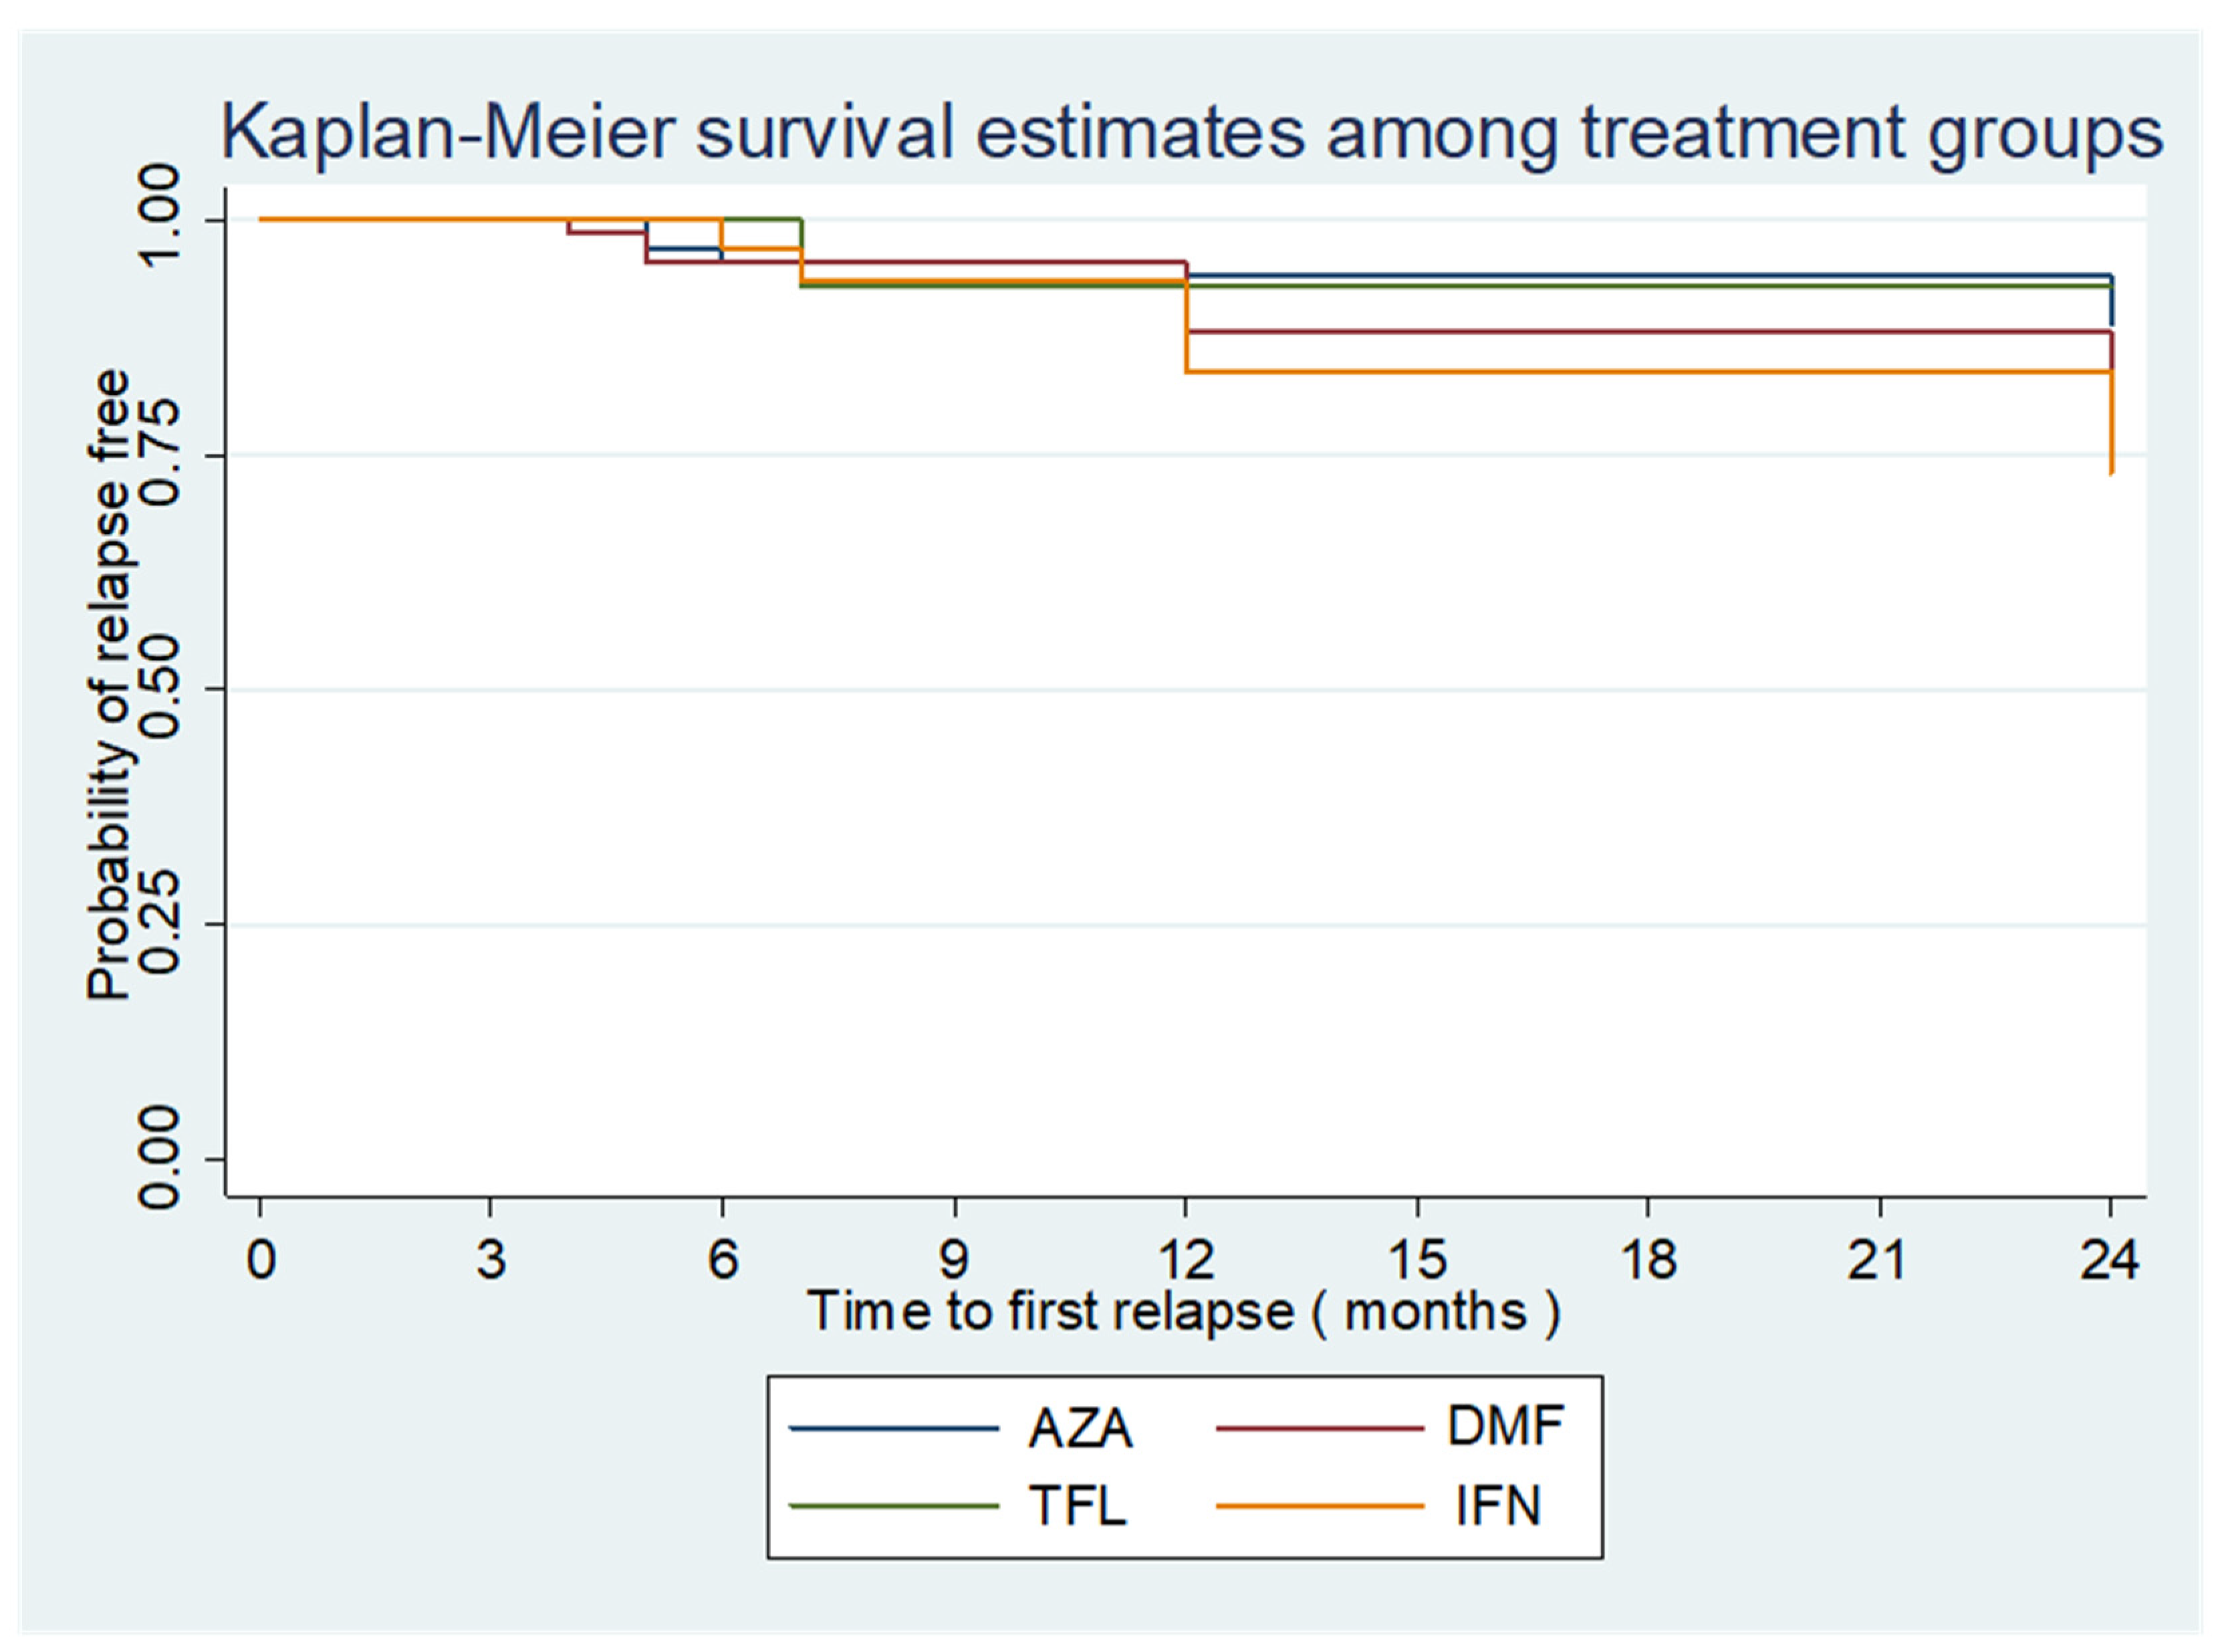Viewport: 2228px width, 1652px height.
Task: Select the DMF legend label
Action: [x=1505, y=1427]
